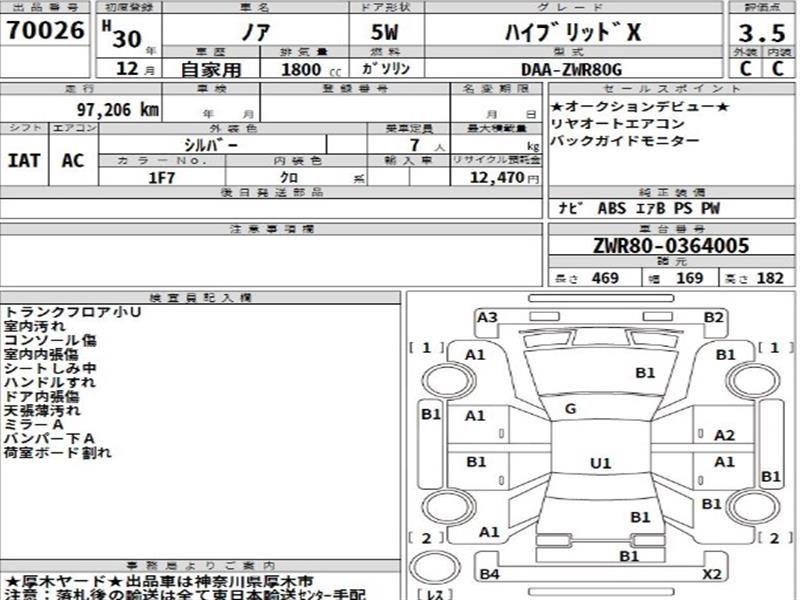
Task: Click the U1 dent mark on roof
Action: (x=601, y=463)
